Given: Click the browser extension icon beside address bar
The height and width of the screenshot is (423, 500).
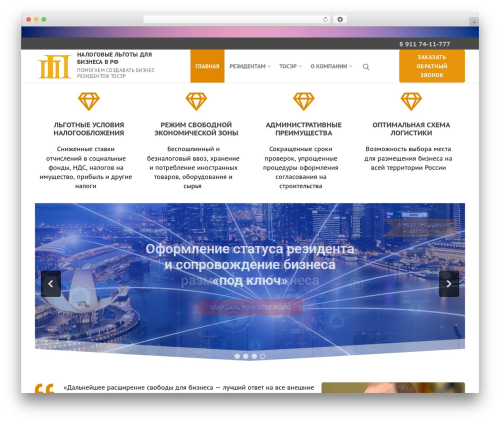Looking at the screenshot, I should [x=340, y=20].
